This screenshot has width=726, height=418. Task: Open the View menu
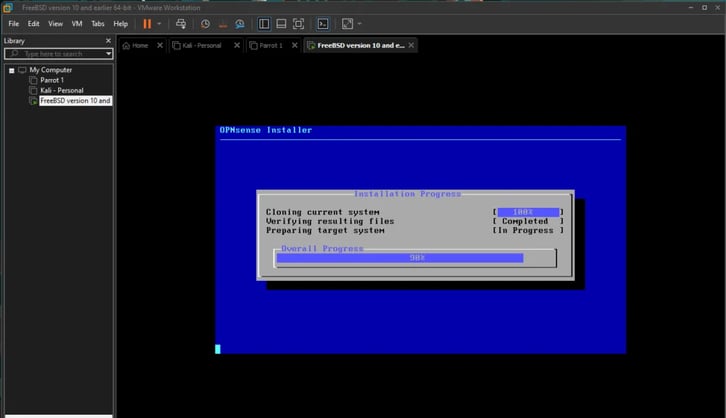pos(56,24)
